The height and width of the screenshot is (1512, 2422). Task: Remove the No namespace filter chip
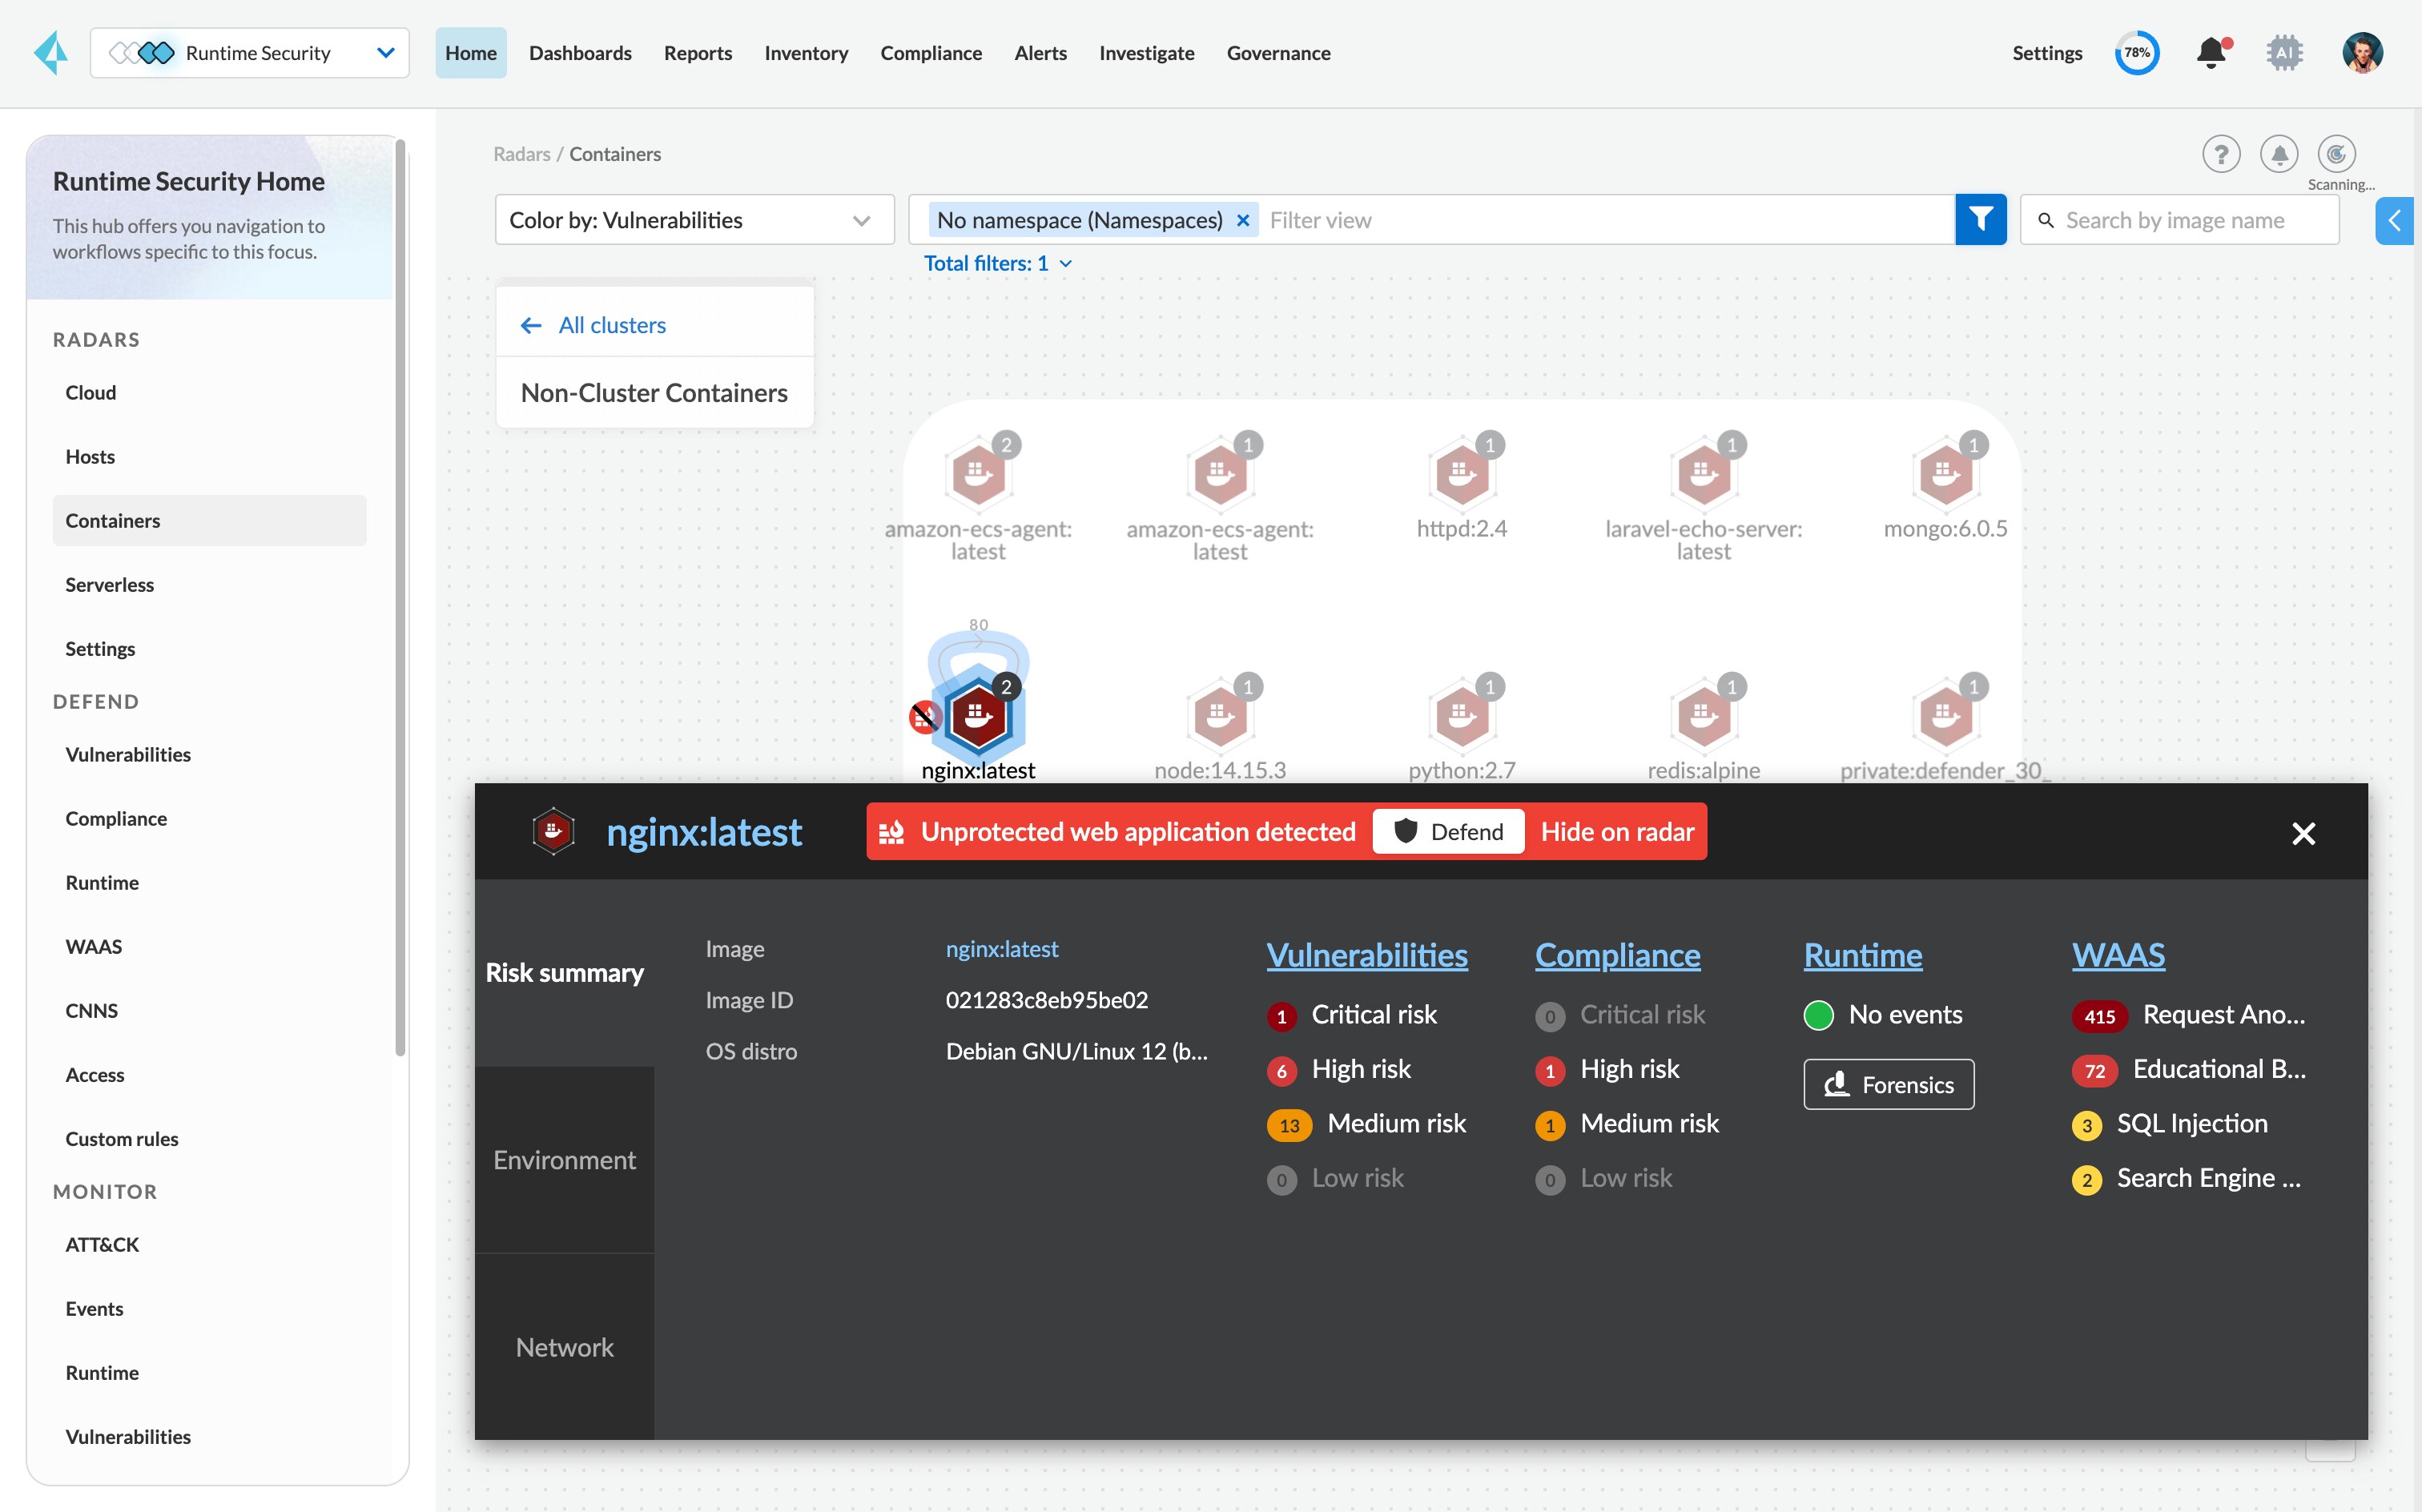pyautogui.click(x=1243, y=219)
